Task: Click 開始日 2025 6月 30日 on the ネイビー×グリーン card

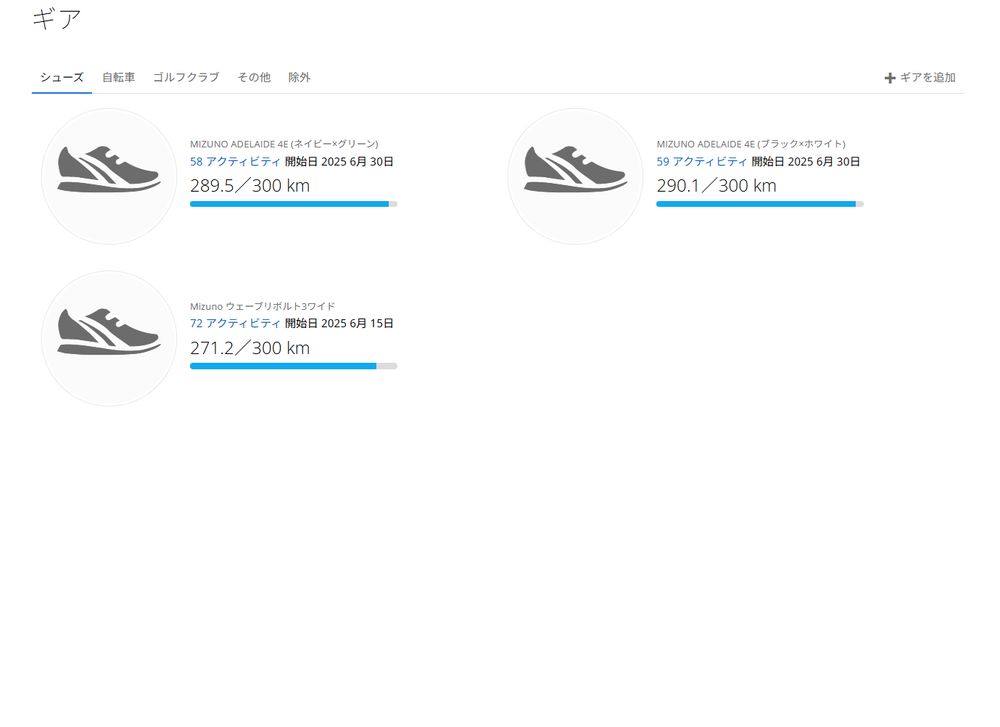Action: click(x=339, y=162)
